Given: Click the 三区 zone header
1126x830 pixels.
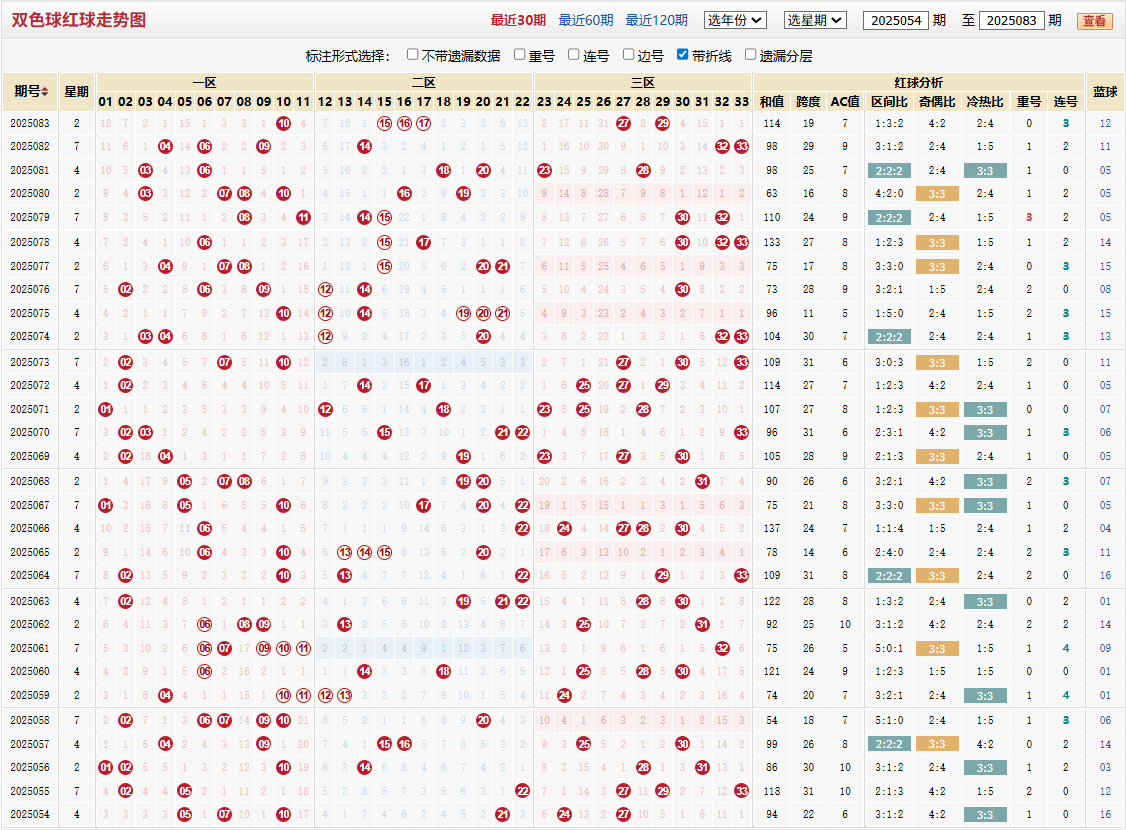Looking at the screenshot, I should pyautogui.click(x=643, y=83).
